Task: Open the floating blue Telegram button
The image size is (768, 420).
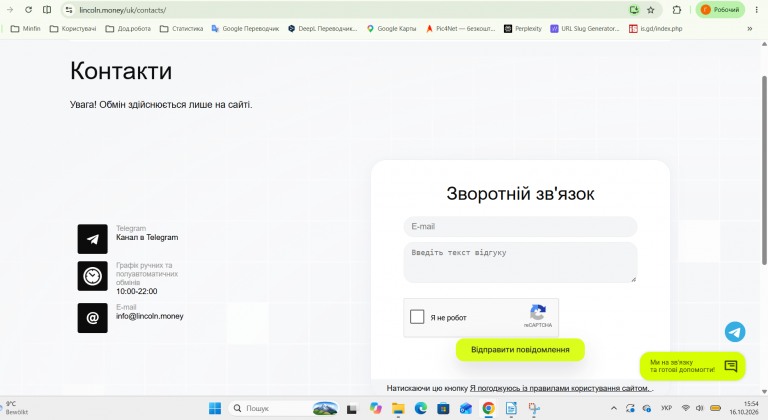Action: 735,332
